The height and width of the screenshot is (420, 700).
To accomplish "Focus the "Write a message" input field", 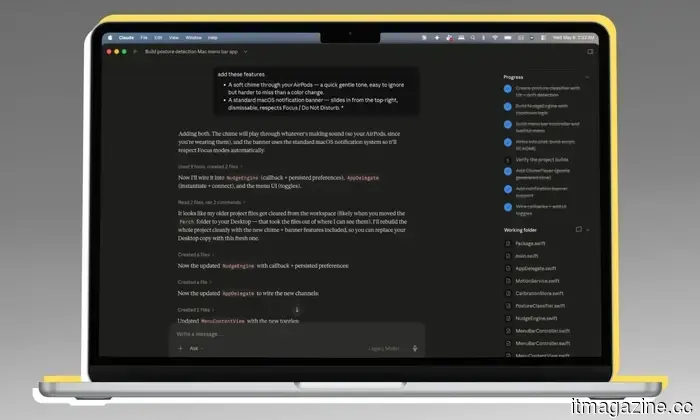I will point(295,334).
